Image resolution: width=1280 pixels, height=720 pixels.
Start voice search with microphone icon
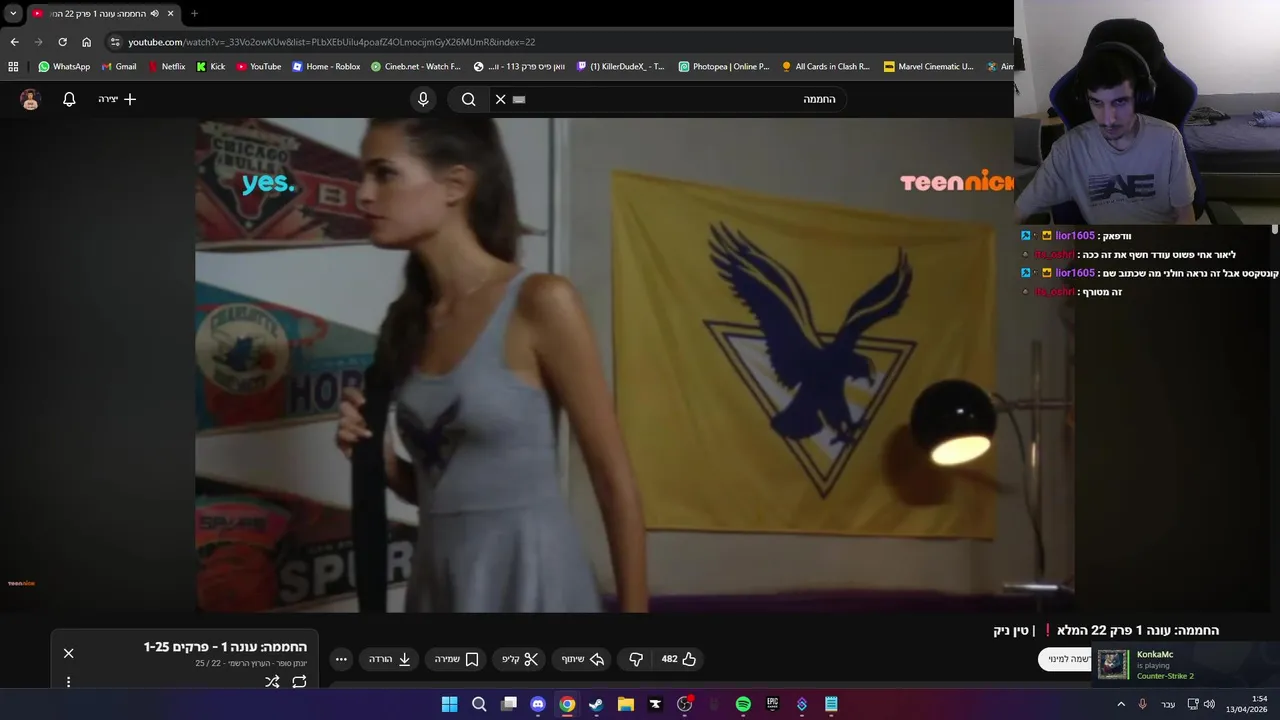pyautogui.click(x=423, y=99)
